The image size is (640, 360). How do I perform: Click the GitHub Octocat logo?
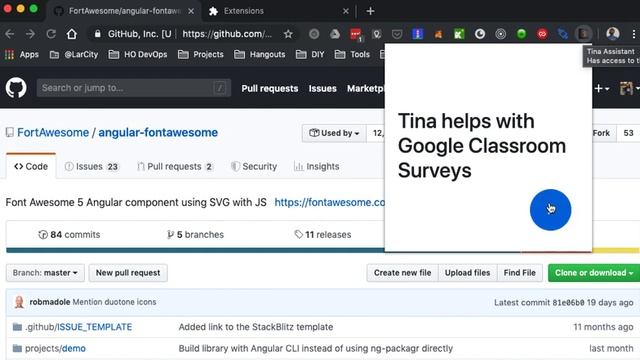coord(16,88)
